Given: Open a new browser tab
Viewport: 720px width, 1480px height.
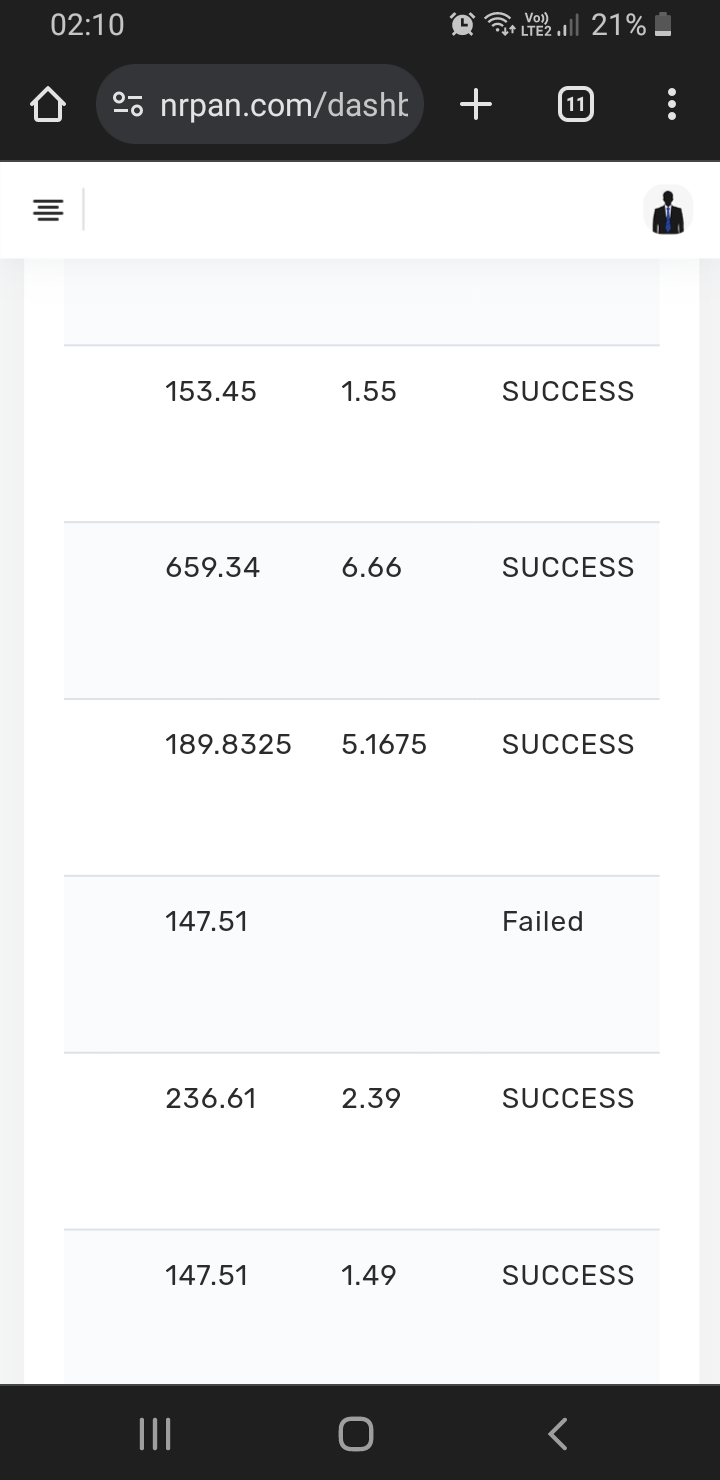Looking at the screenshot, I should click(x=476, y=104).
